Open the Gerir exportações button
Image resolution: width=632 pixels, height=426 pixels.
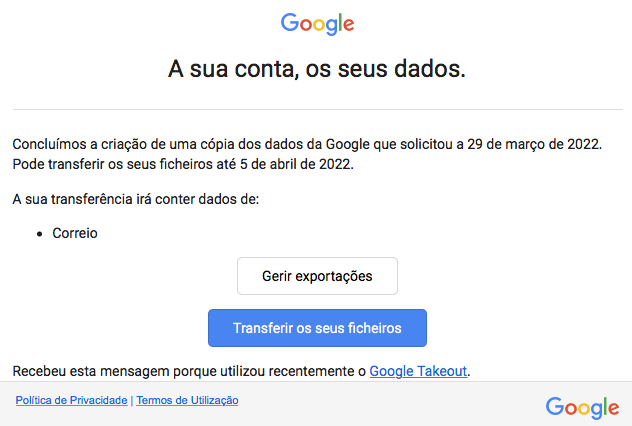(x=317, y=276)
